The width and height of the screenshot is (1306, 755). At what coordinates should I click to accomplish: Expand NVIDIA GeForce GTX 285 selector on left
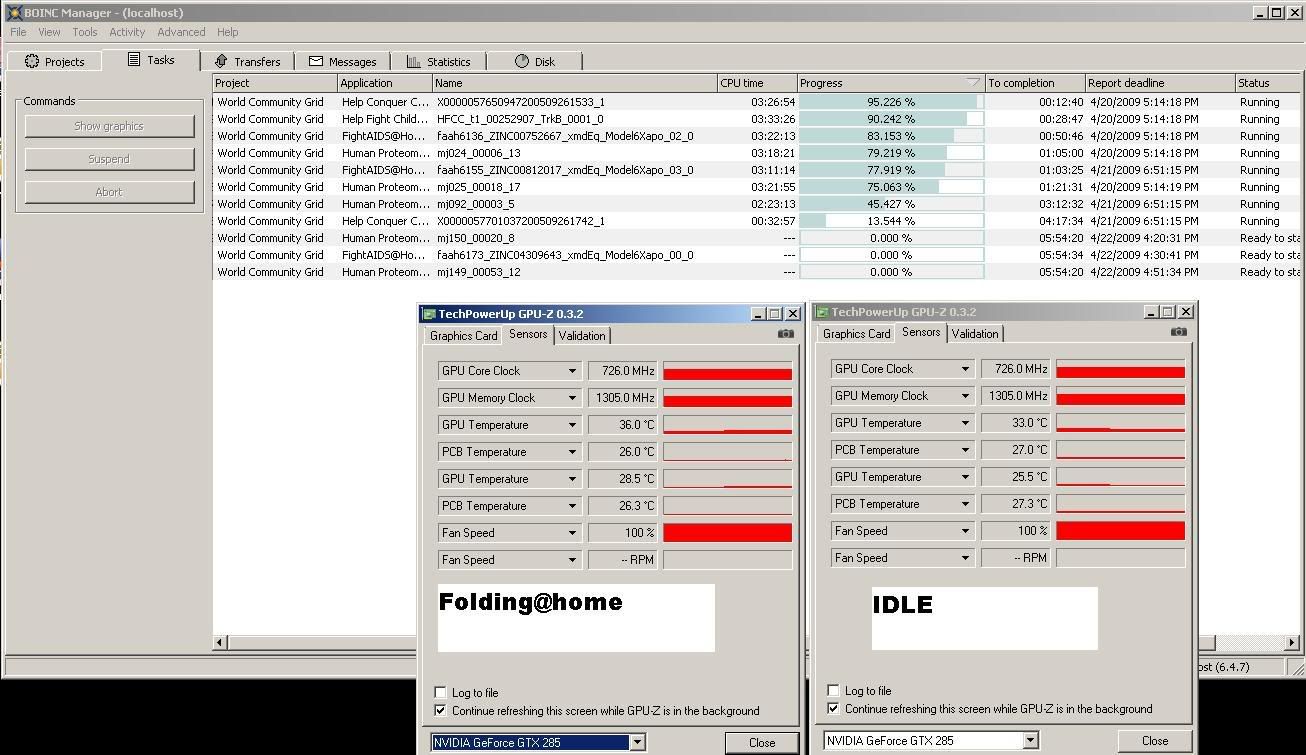point(637,742)
